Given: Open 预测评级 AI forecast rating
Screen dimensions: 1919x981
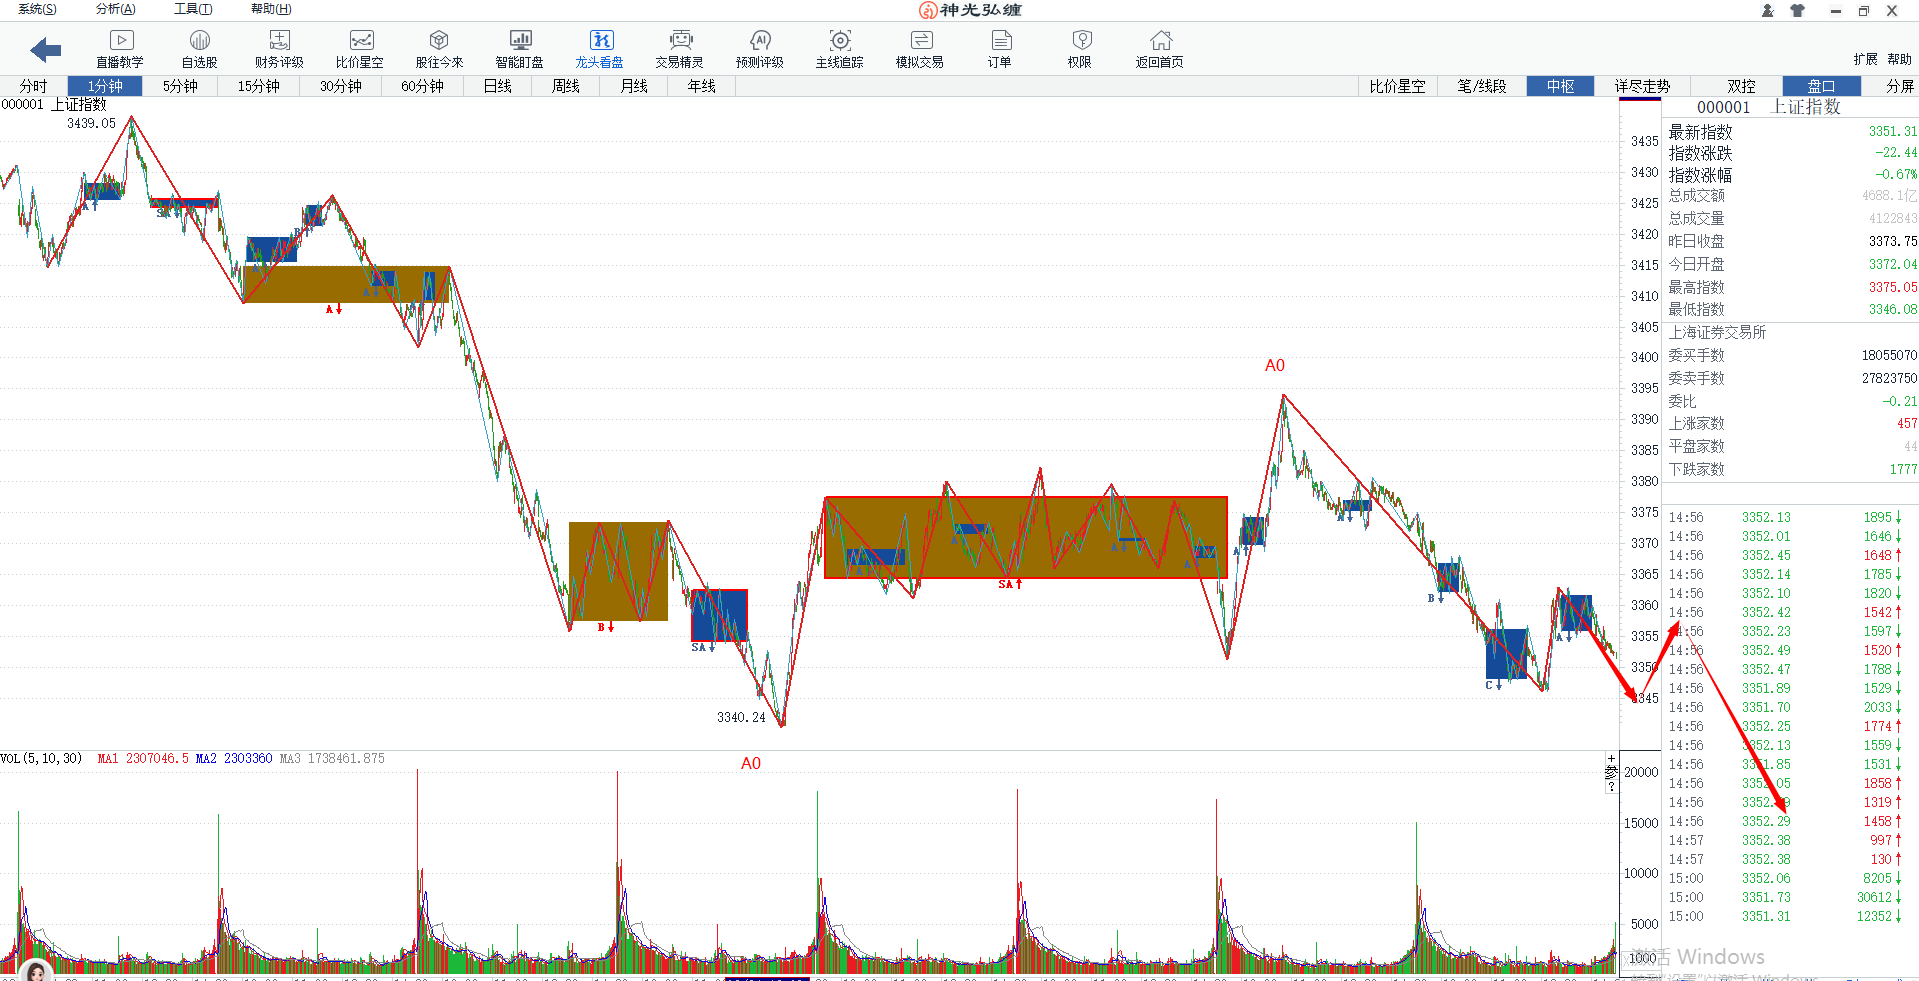Looking at the screenshot, I should pos(760,48).
